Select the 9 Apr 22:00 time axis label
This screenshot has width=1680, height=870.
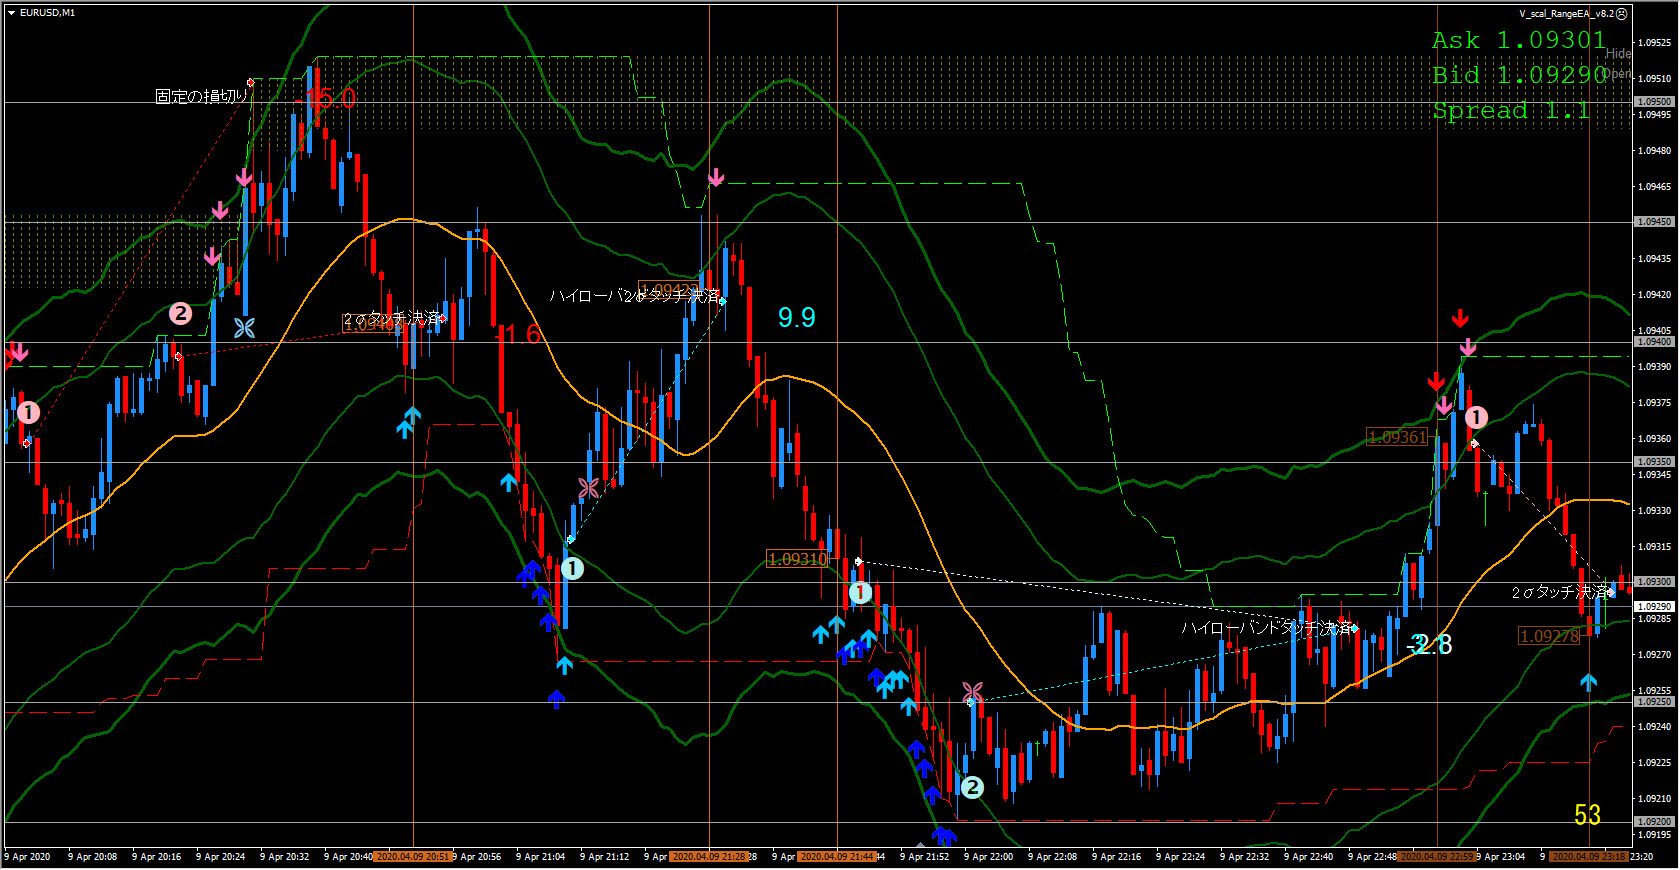988,857
